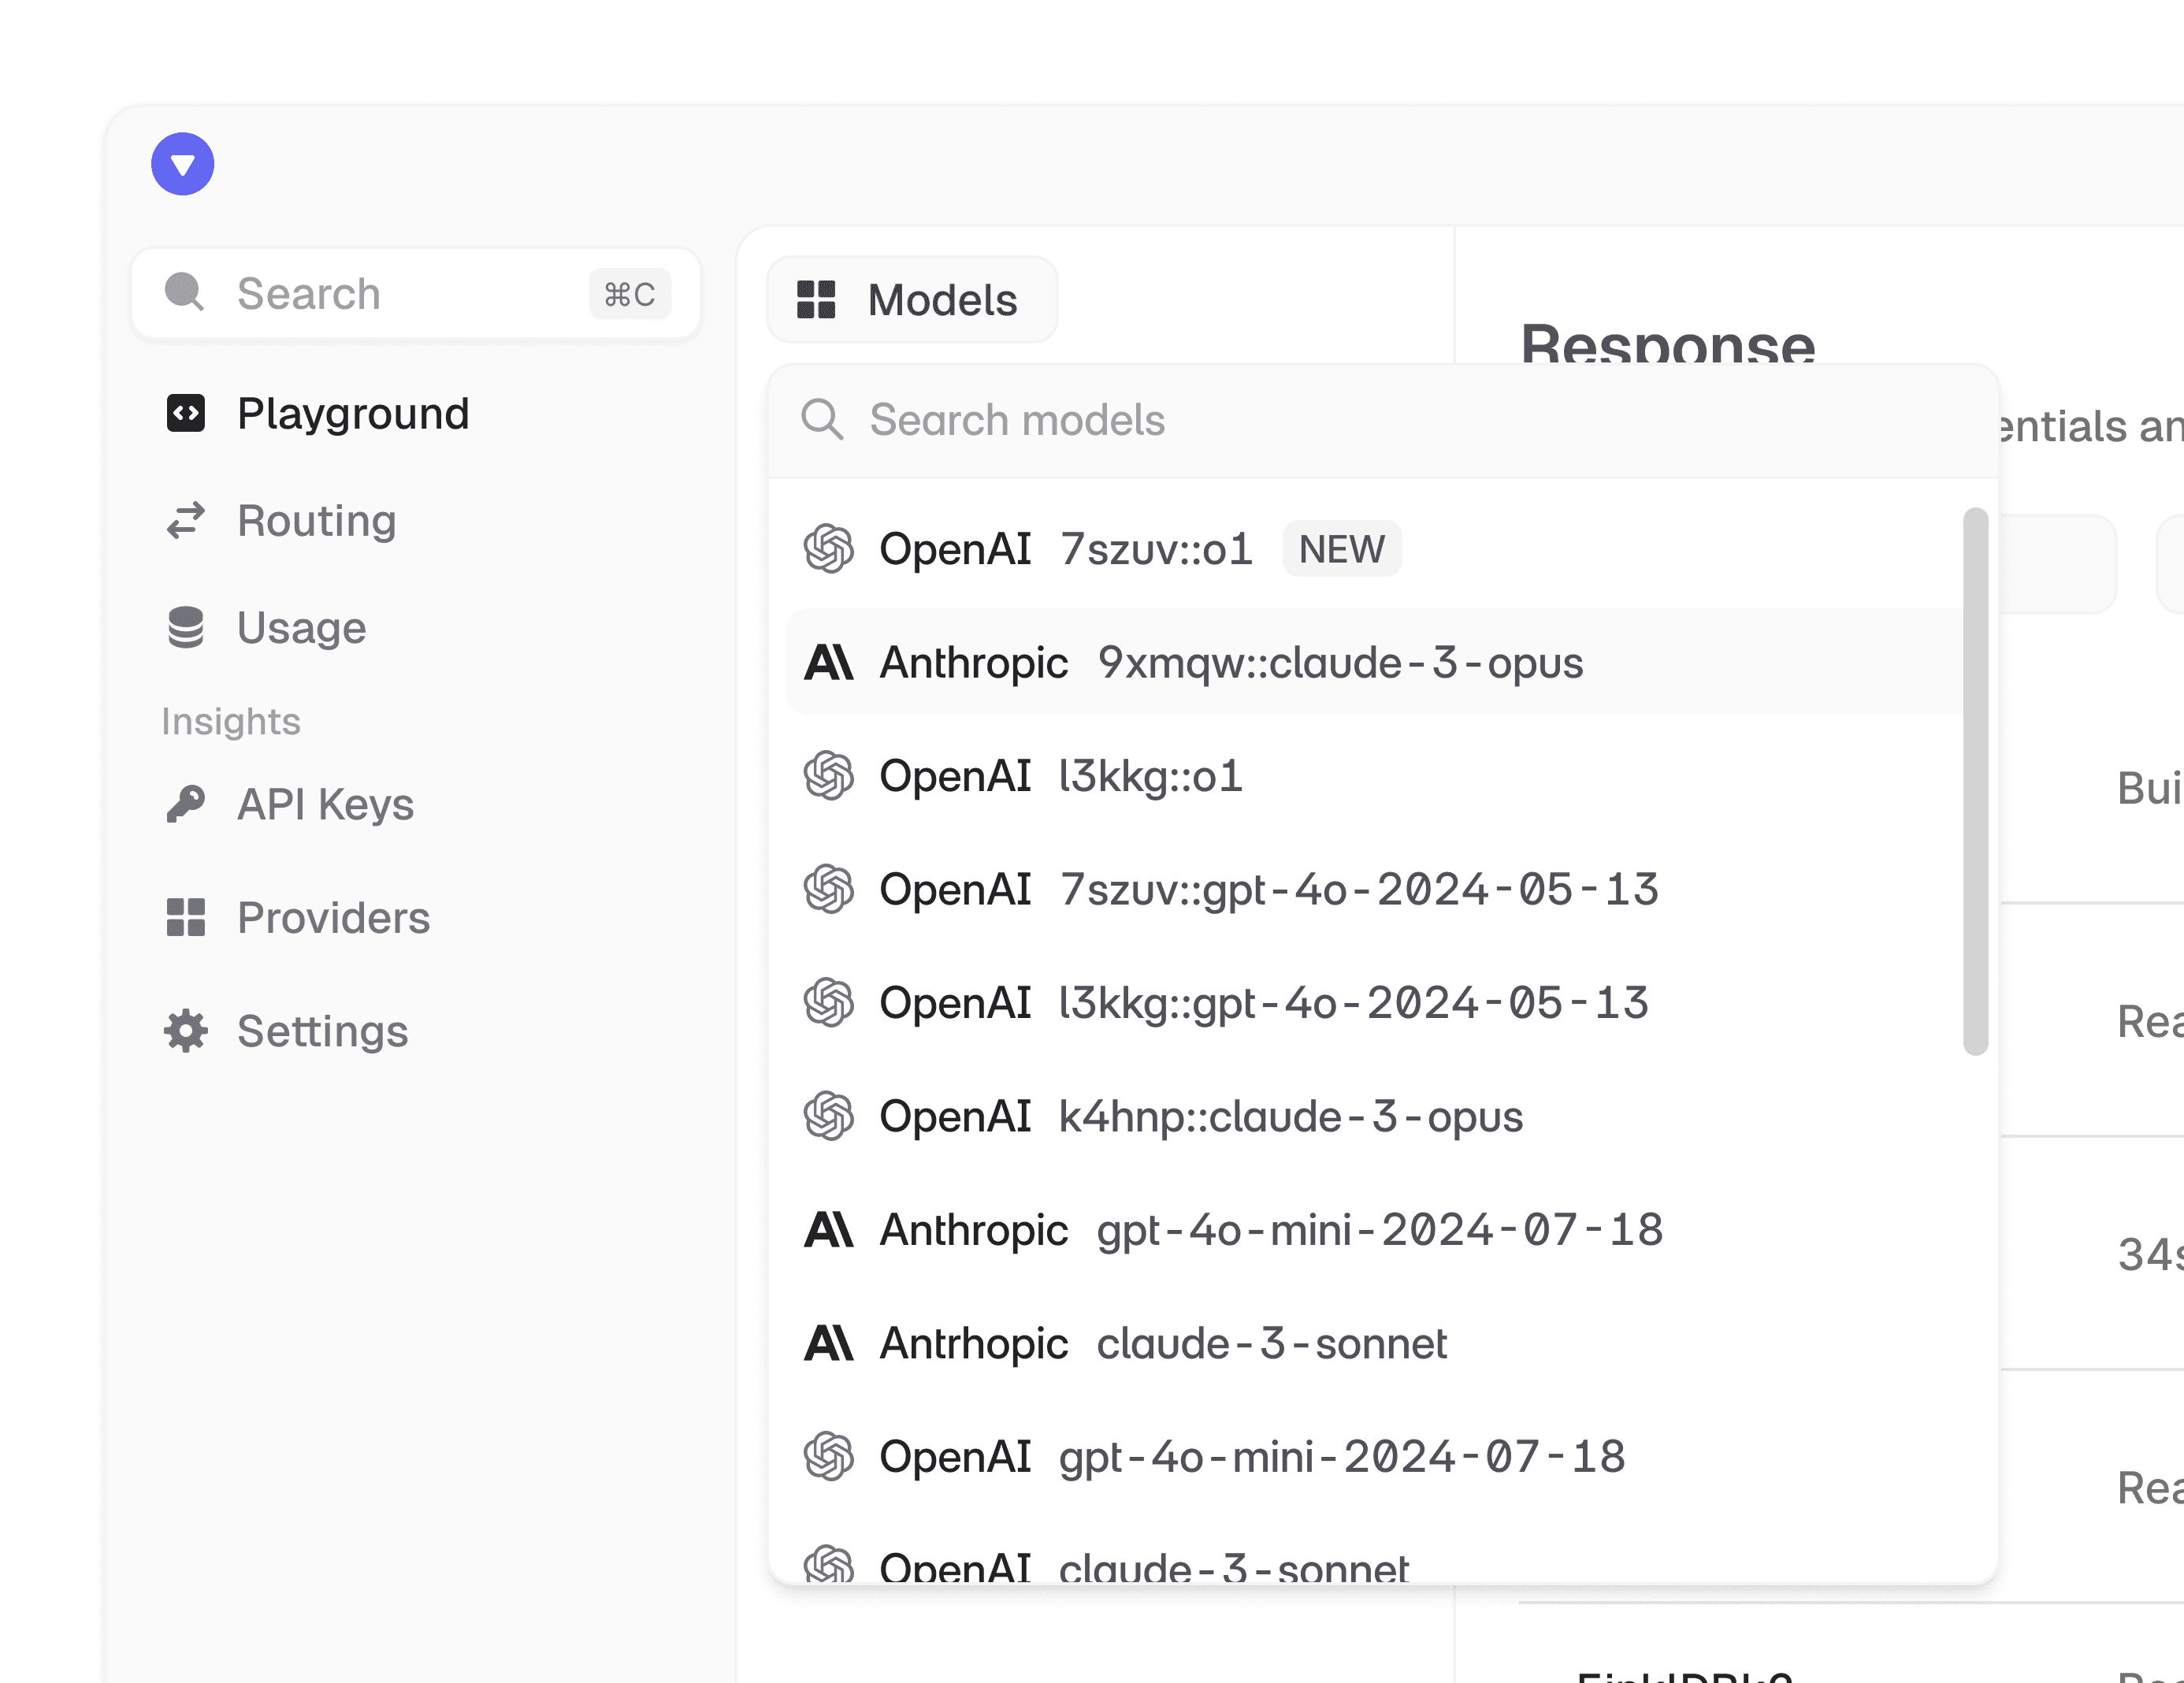Go to Usage section
This screenshot has width=2184, height=1683.
point(301,628)
